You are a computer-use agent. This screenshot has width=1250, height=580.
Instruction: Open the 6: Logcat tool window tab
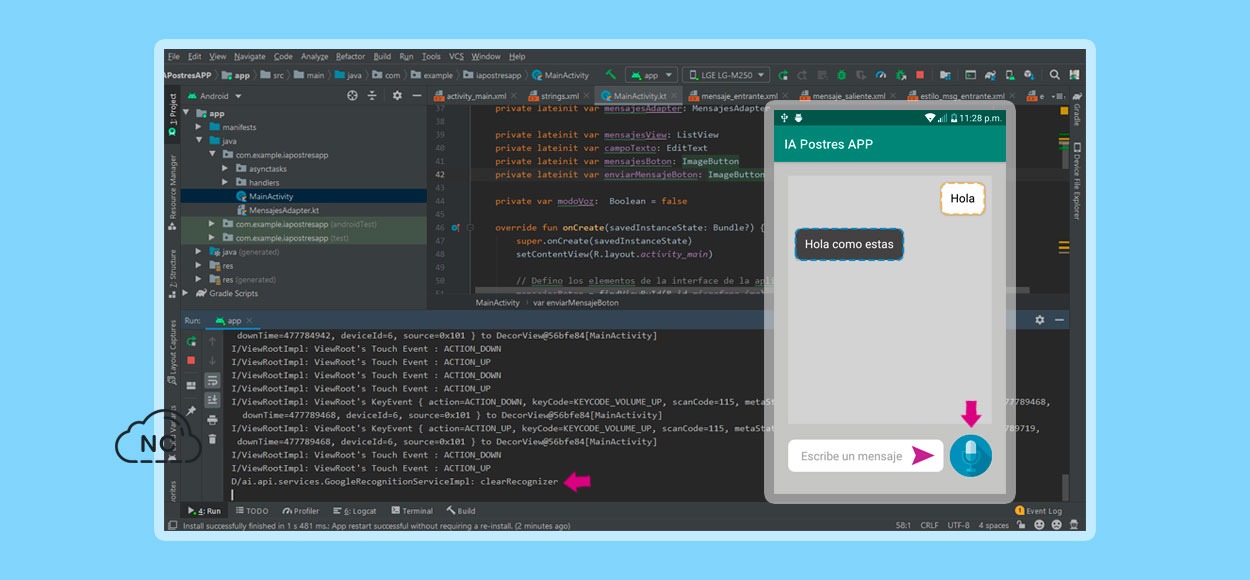[357, 511]
